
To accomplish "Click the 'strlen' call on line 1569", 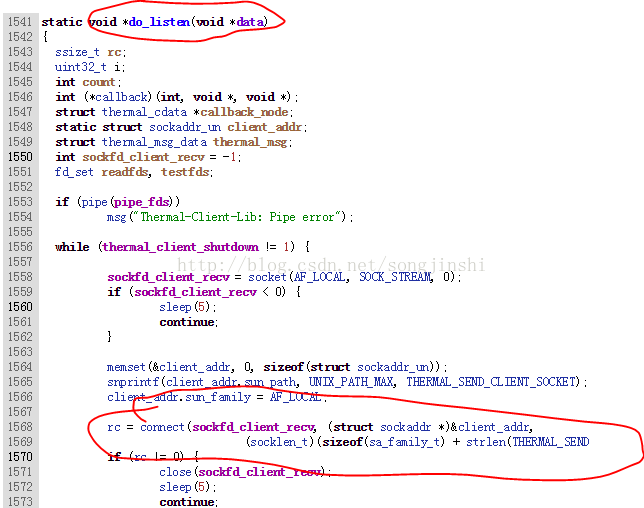I will 486,442.
